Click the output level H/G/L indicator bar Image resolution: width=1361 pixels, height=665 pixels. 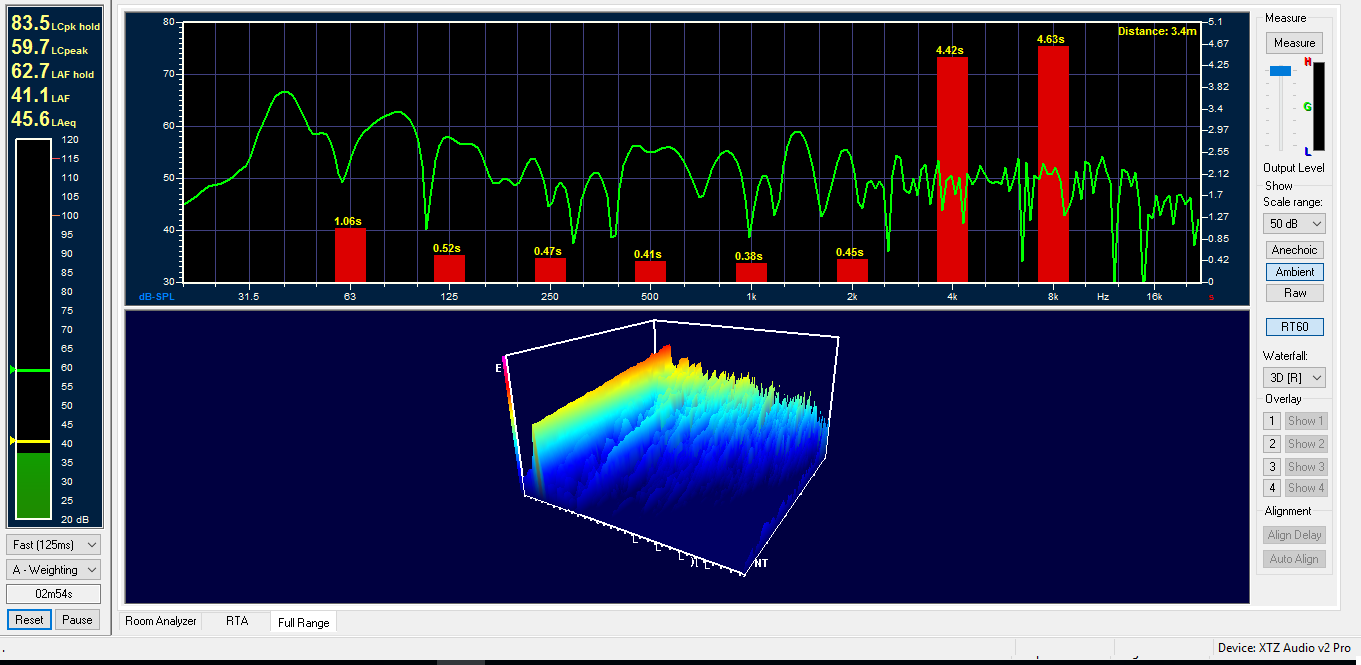(x=1318, y=109)
